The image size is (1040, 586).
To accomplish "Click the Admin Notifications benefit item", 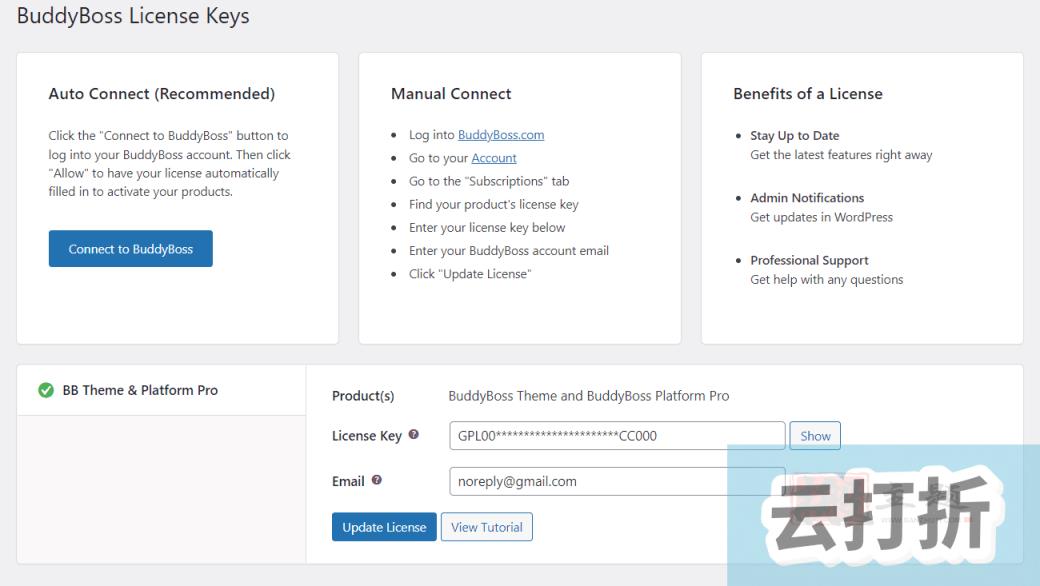I will tap(807, 198).
